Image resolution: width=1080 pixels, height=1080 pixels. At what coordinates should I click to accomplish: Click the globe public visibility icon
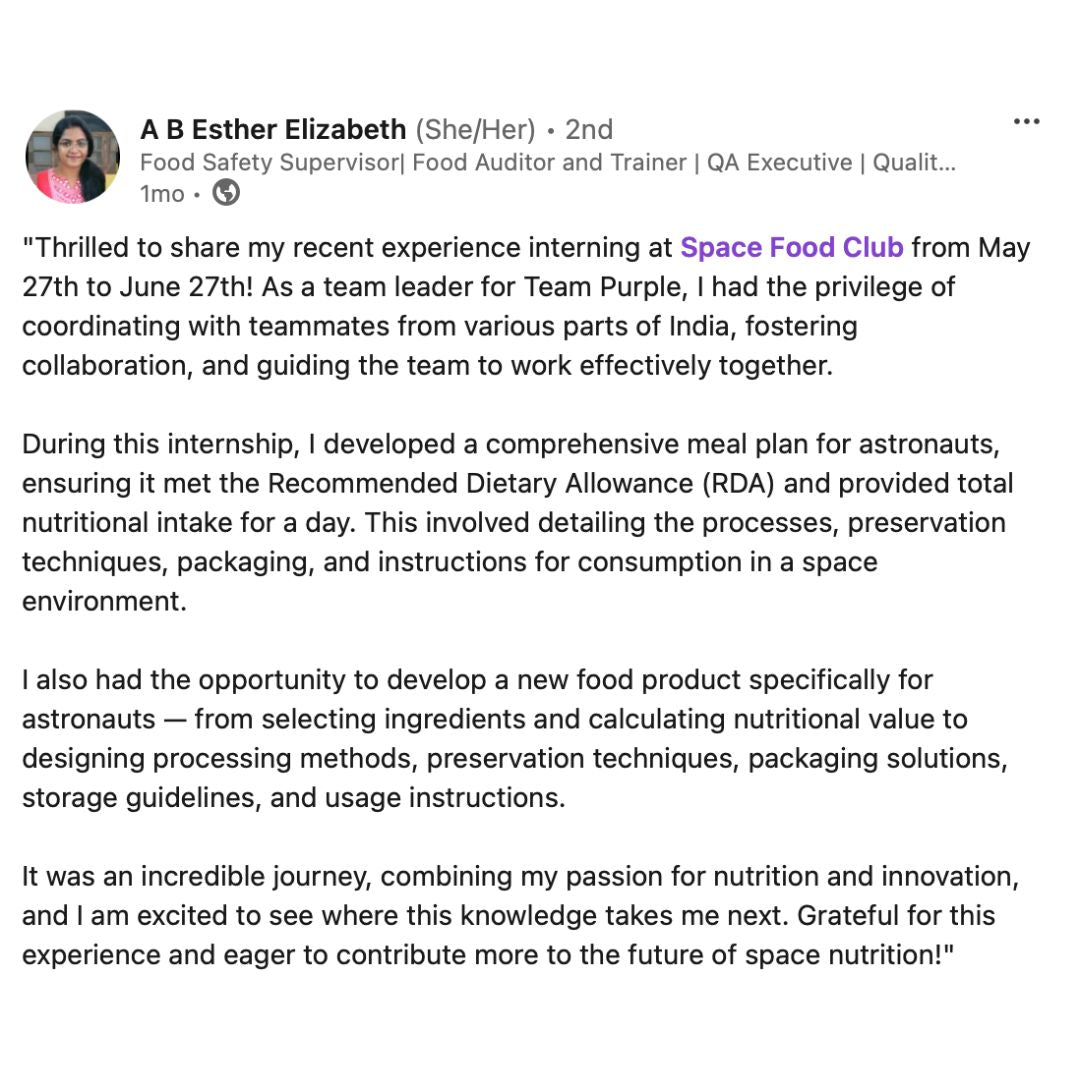click(227, 192)
